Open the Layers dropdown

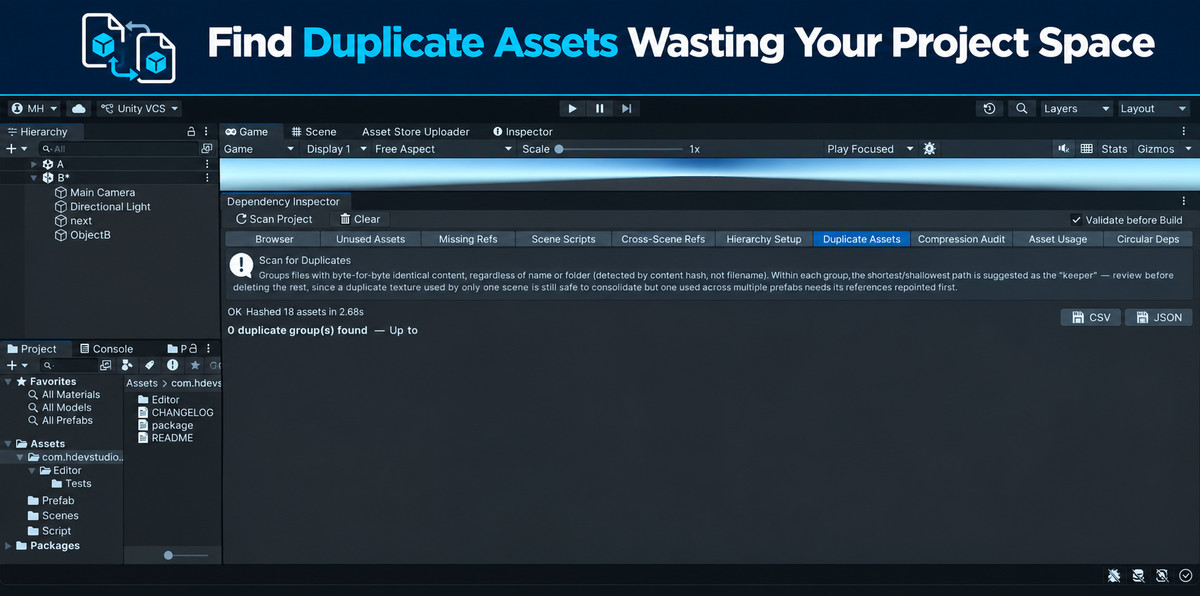pyautogui.click(x=1075, y=108)
